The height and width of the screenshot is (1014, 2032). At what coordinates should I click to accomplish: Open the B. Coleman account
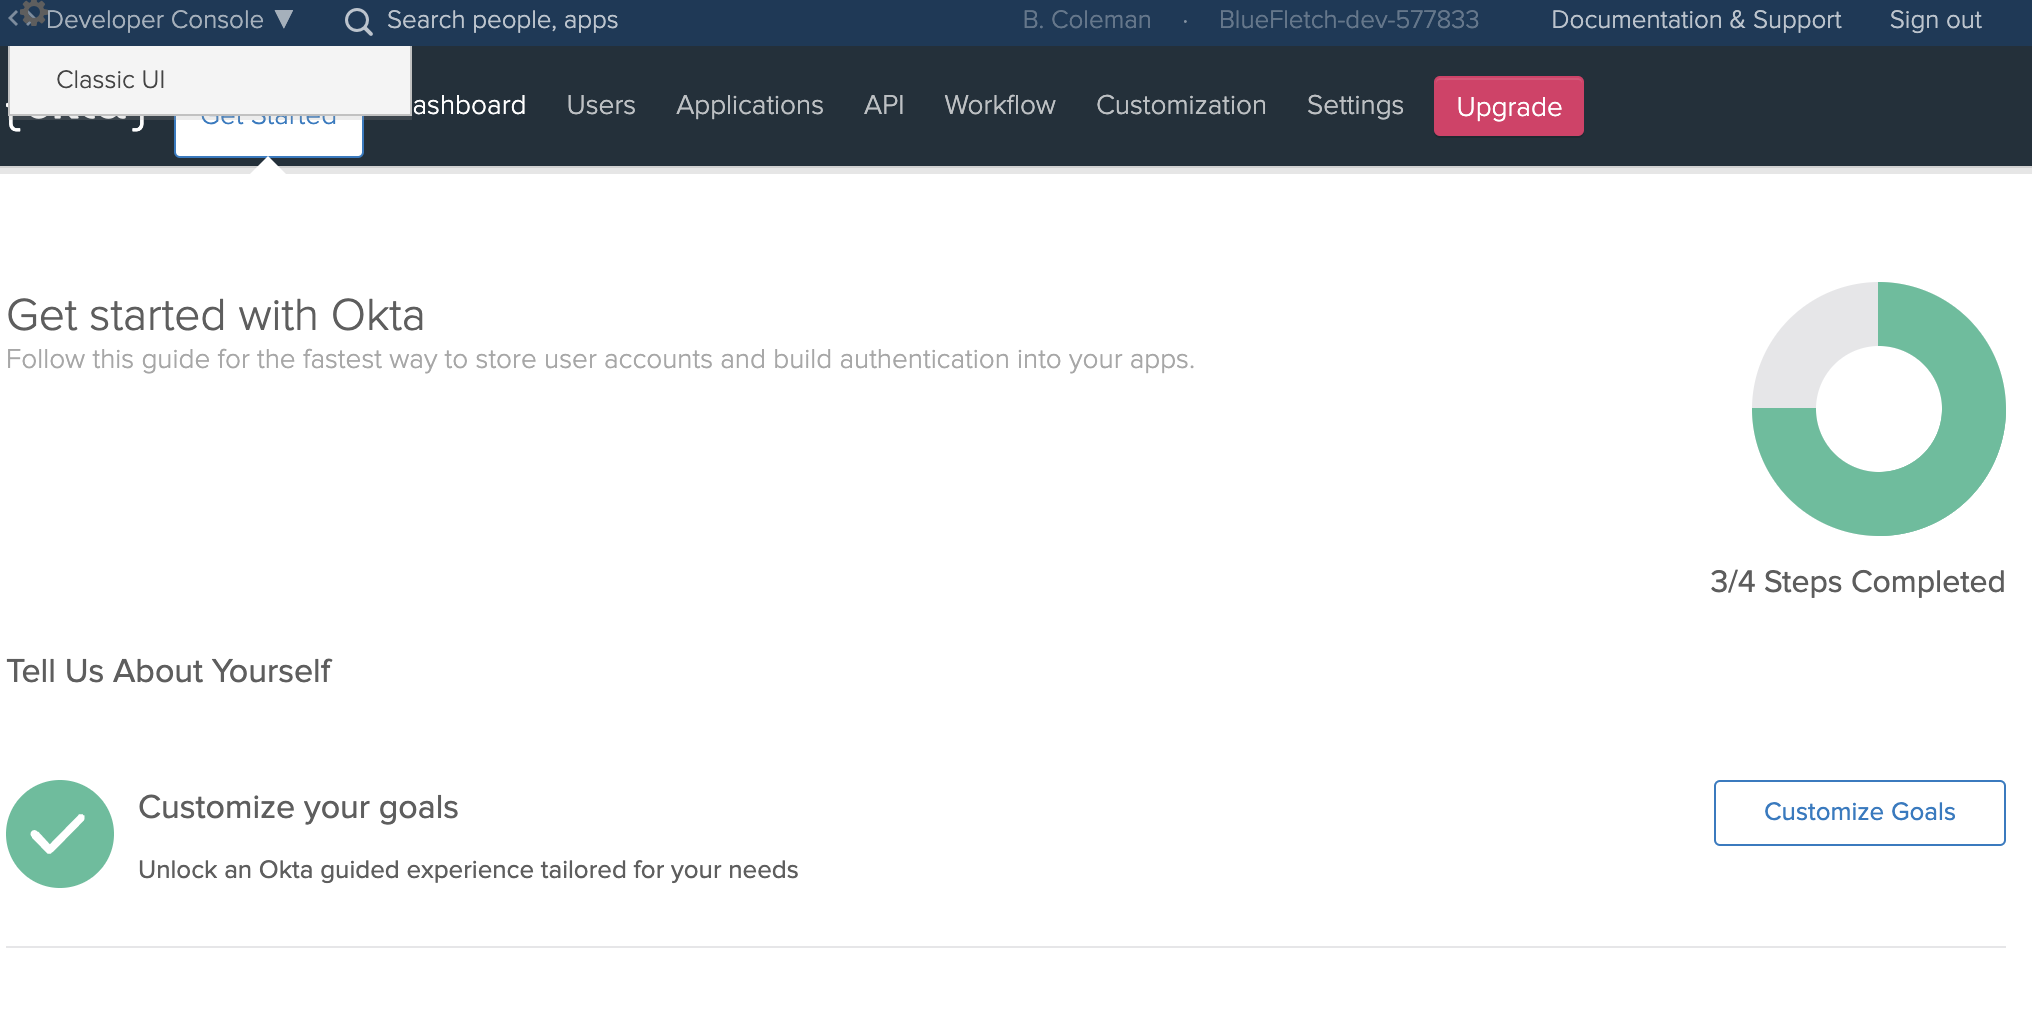(x=1086, y=20)
